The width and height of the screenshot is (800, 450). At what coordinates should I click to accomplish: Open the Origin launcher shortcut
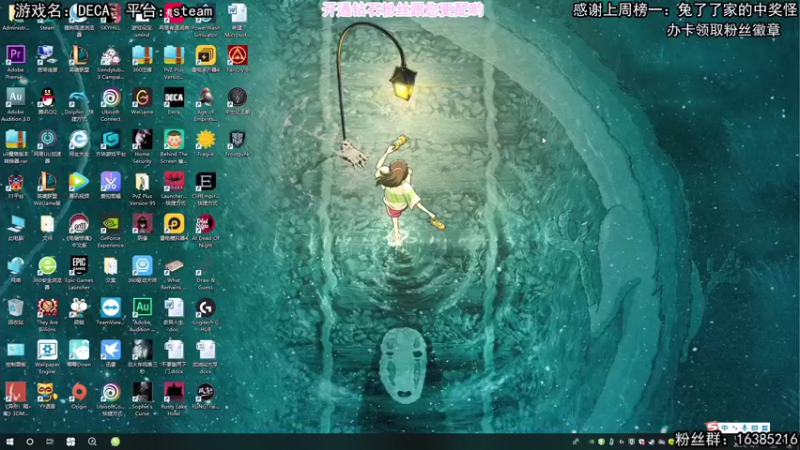79,396
